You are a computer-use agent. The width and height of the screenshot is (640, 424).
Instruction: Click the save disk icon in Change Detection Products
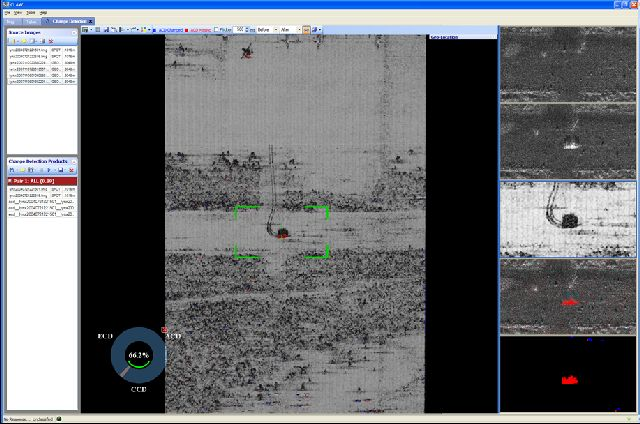60,170
